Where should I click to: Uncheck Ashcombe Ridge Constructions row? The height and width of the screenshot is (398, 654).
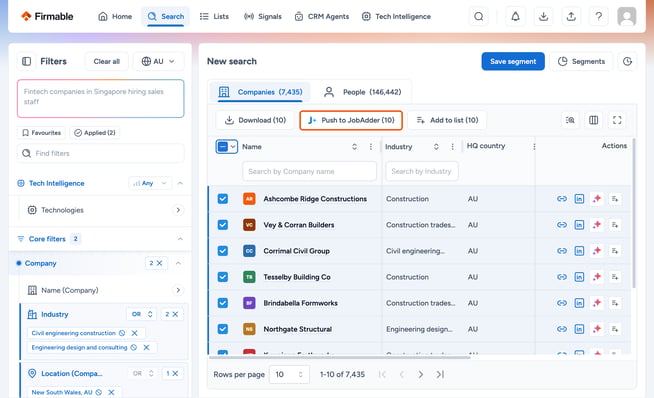(x=223, y=199)
